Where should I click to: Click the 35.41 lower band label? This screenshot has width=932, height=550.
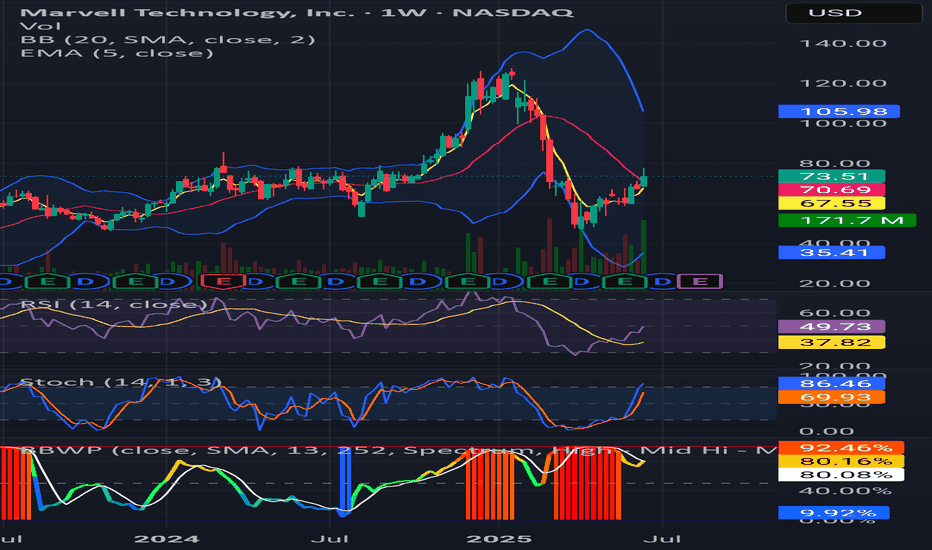(832, 253)
